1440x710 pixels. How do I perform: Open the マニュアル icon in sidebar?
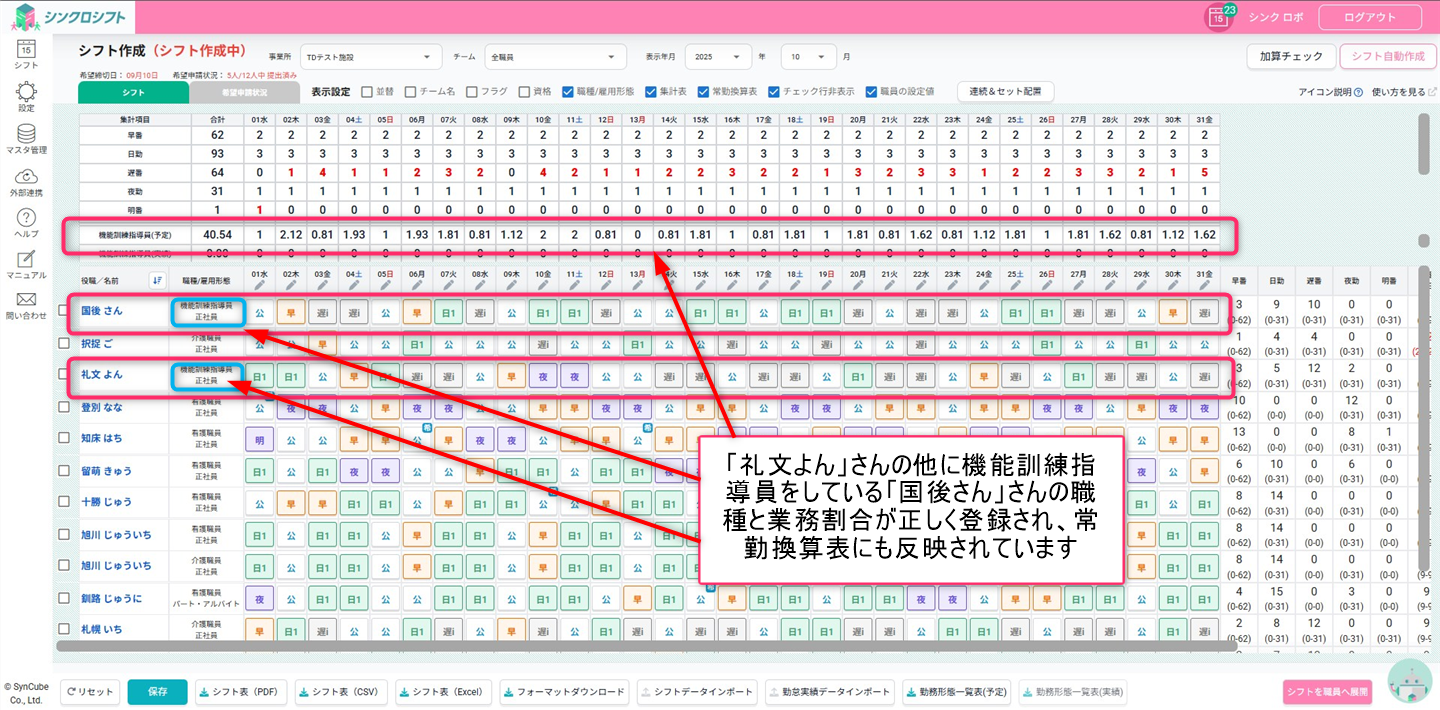26,259
